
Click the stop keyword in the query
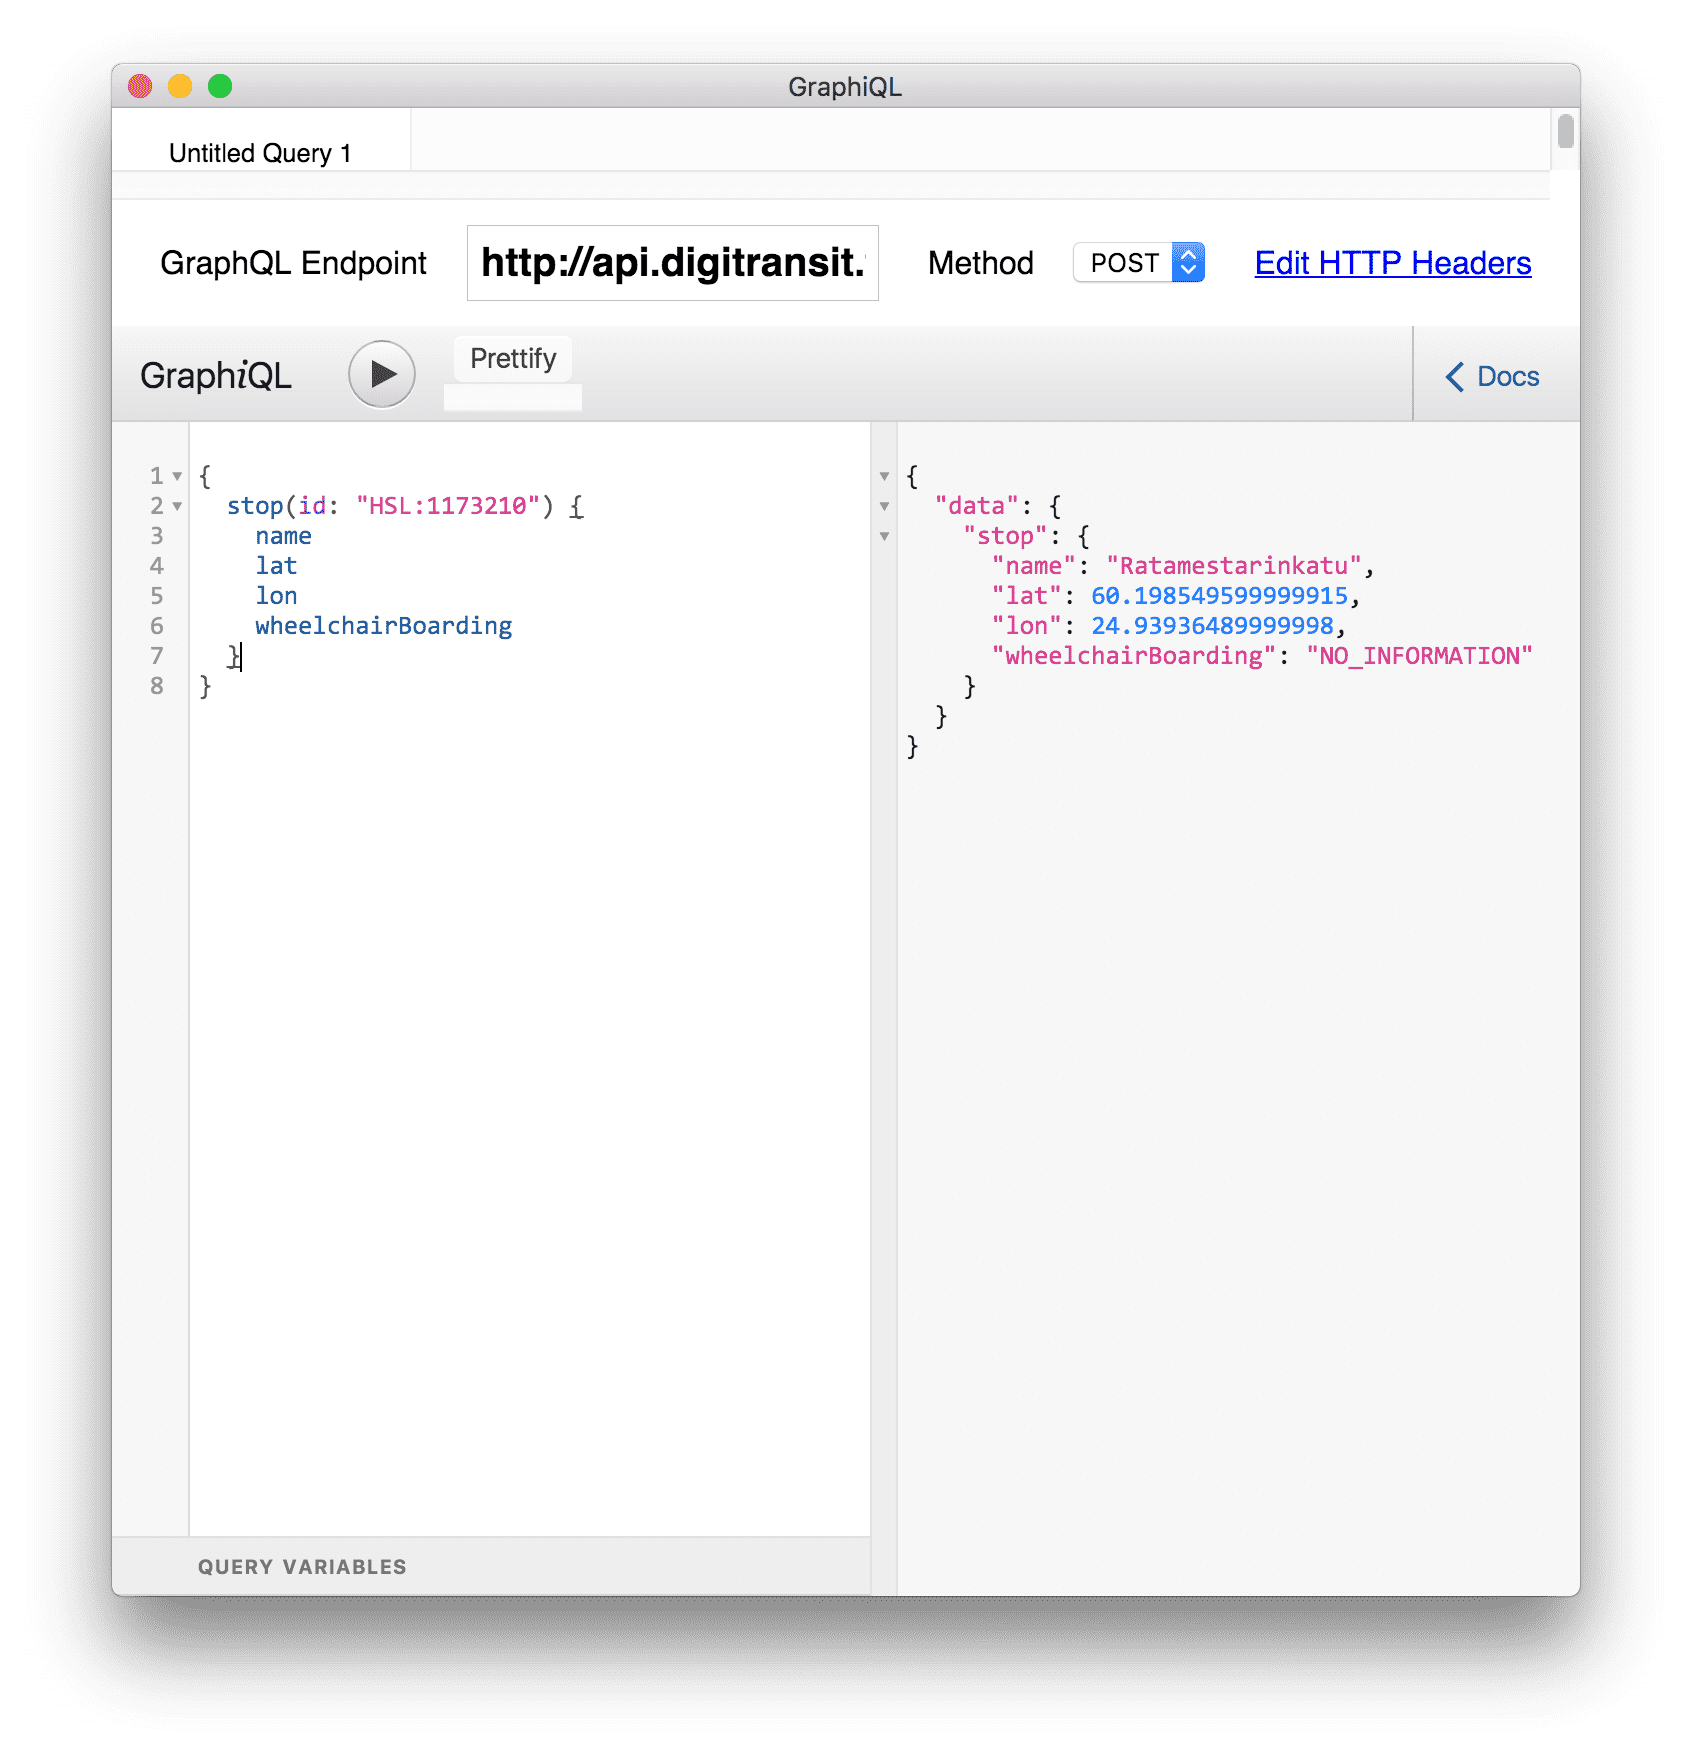(255, 506)
